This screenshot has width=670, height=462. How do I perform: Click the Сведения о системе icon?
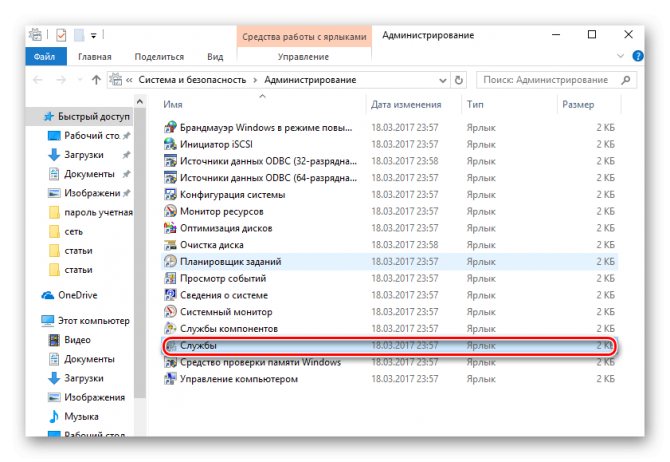tap(170, 295)
